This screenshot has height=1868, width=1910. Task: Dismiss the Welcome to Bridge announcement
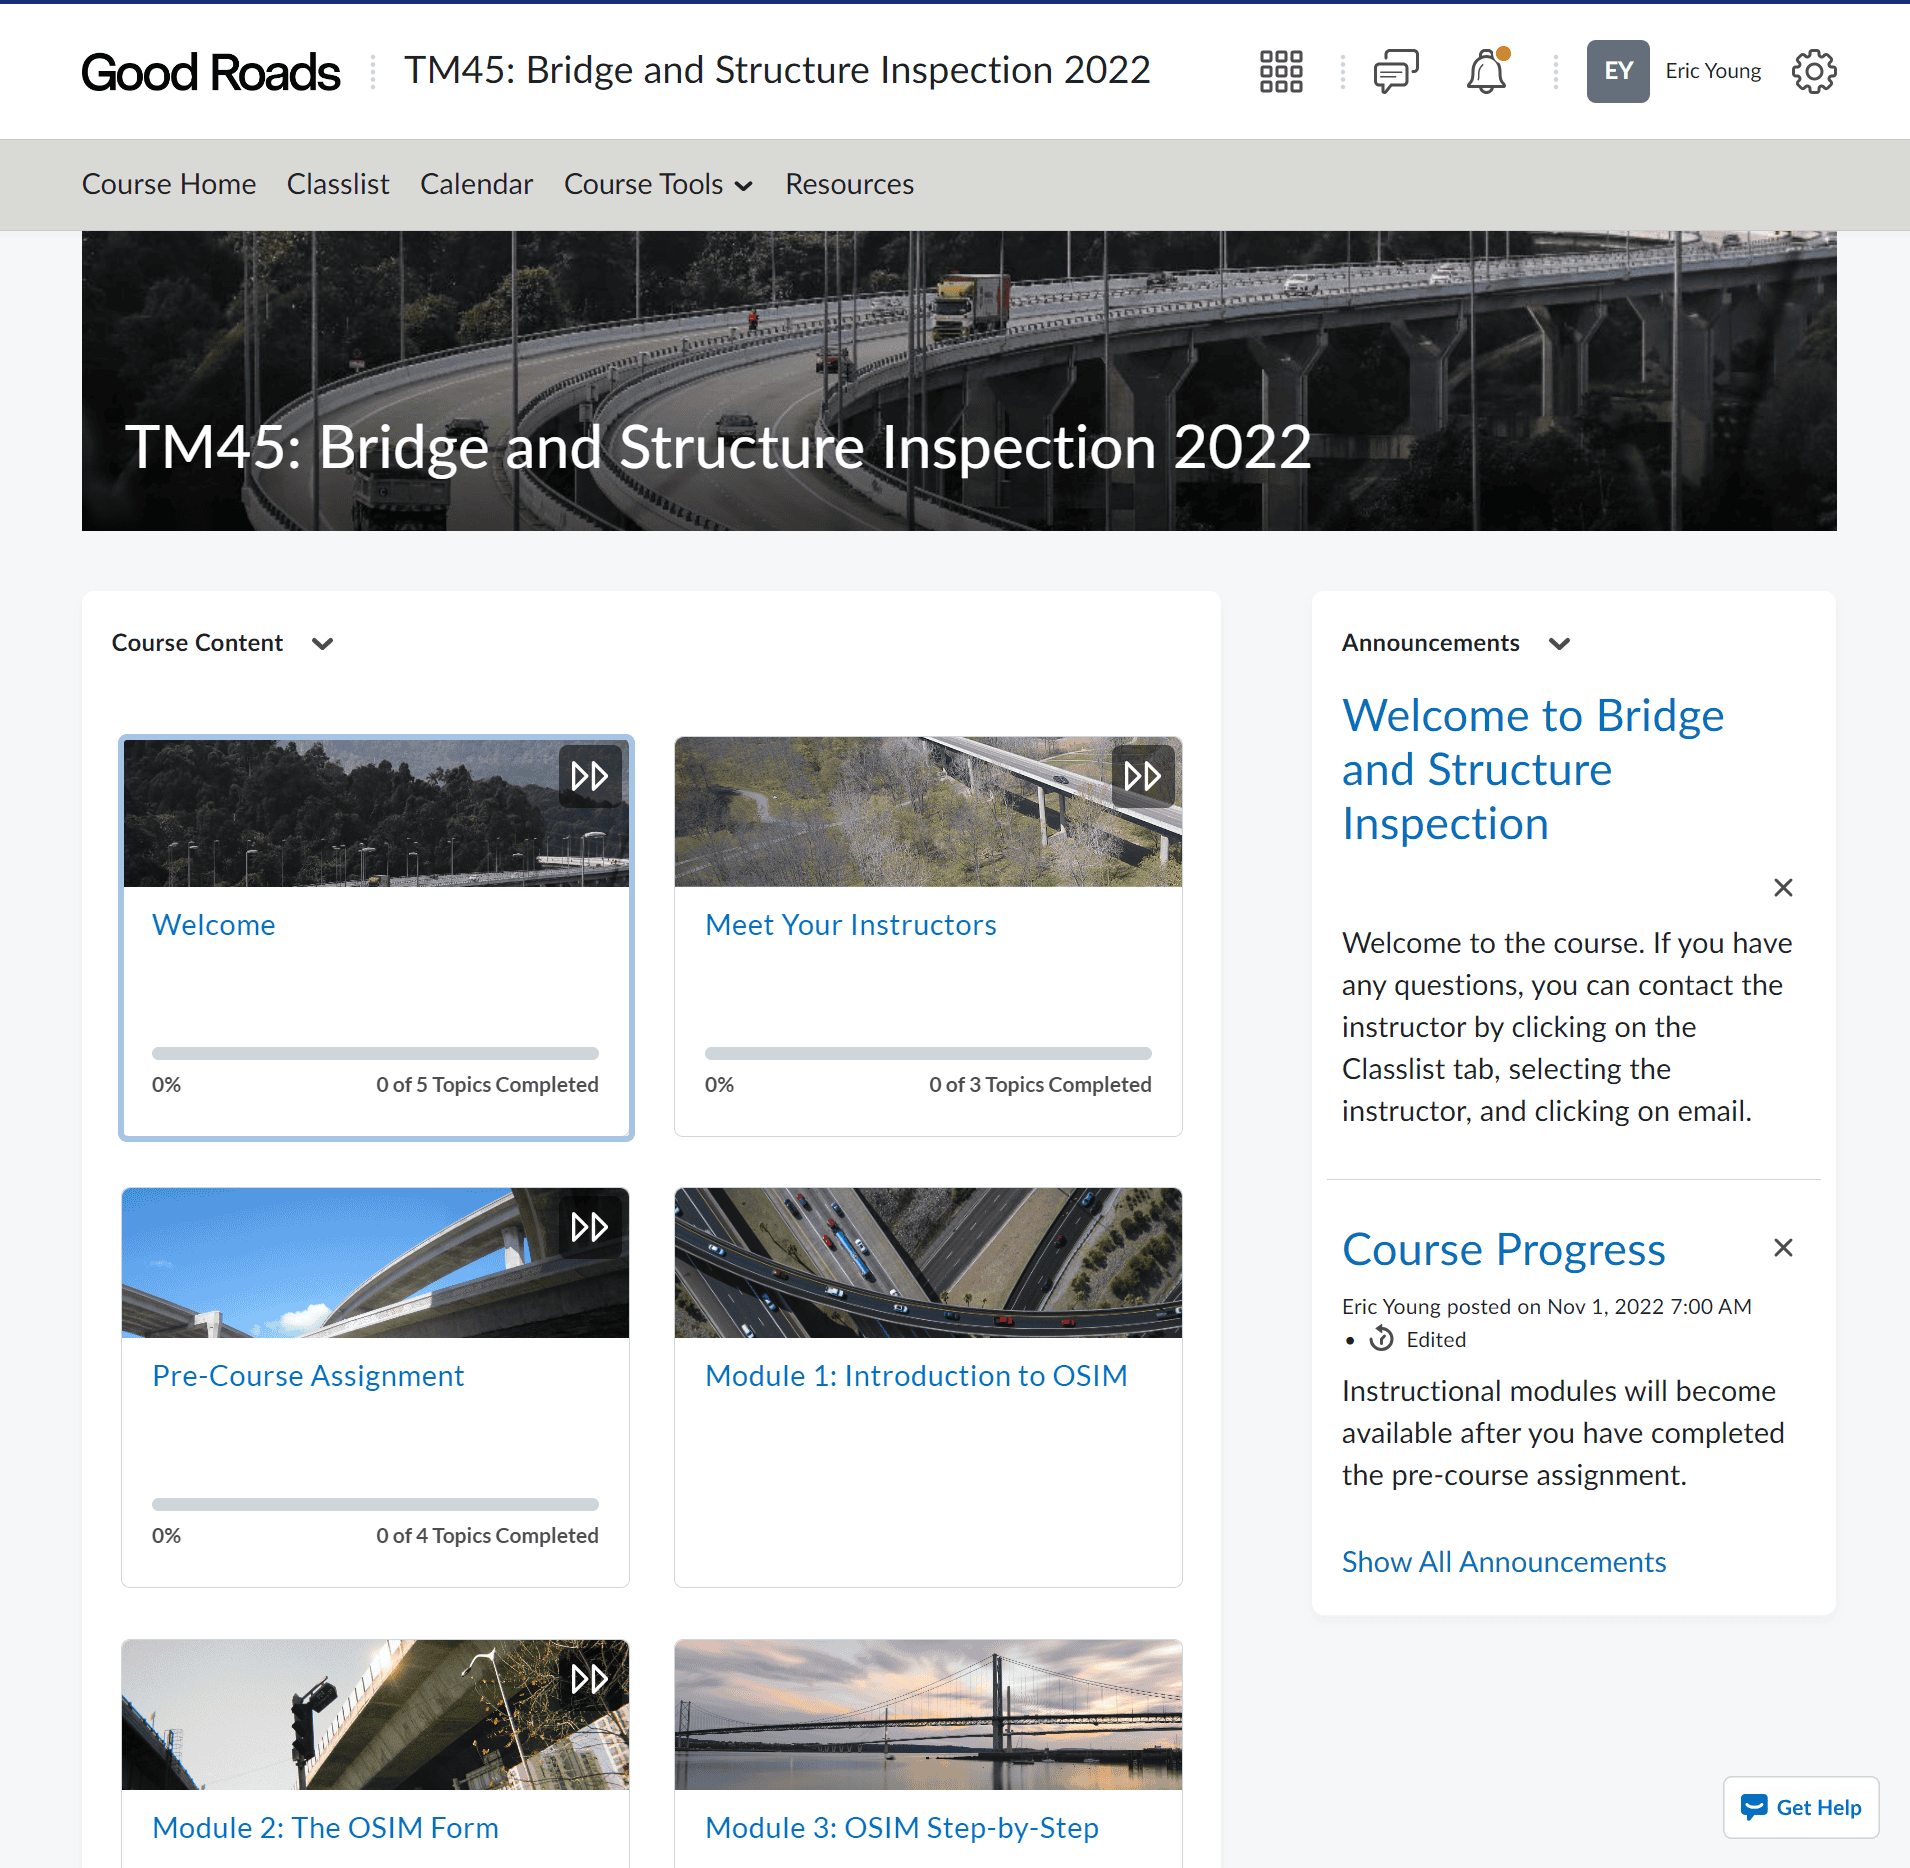(1783, 887)
